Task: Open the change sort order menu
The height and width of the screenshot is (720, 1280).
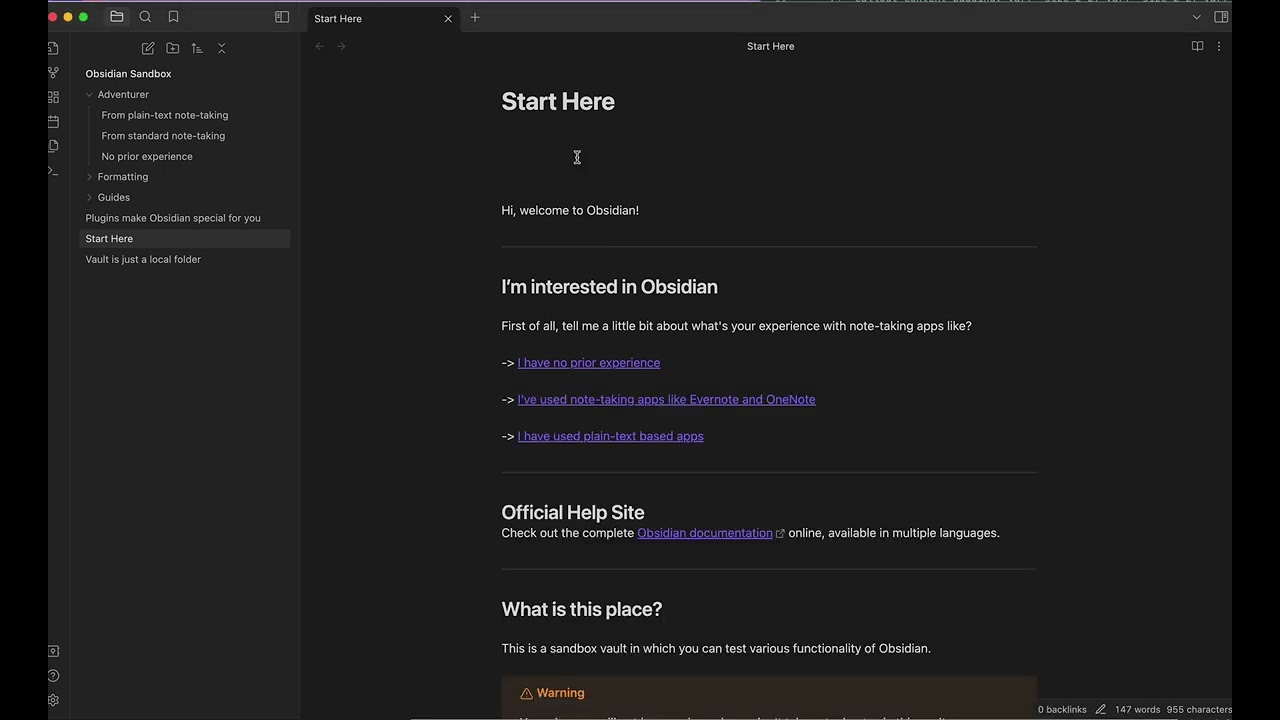Action: point(197,48)
